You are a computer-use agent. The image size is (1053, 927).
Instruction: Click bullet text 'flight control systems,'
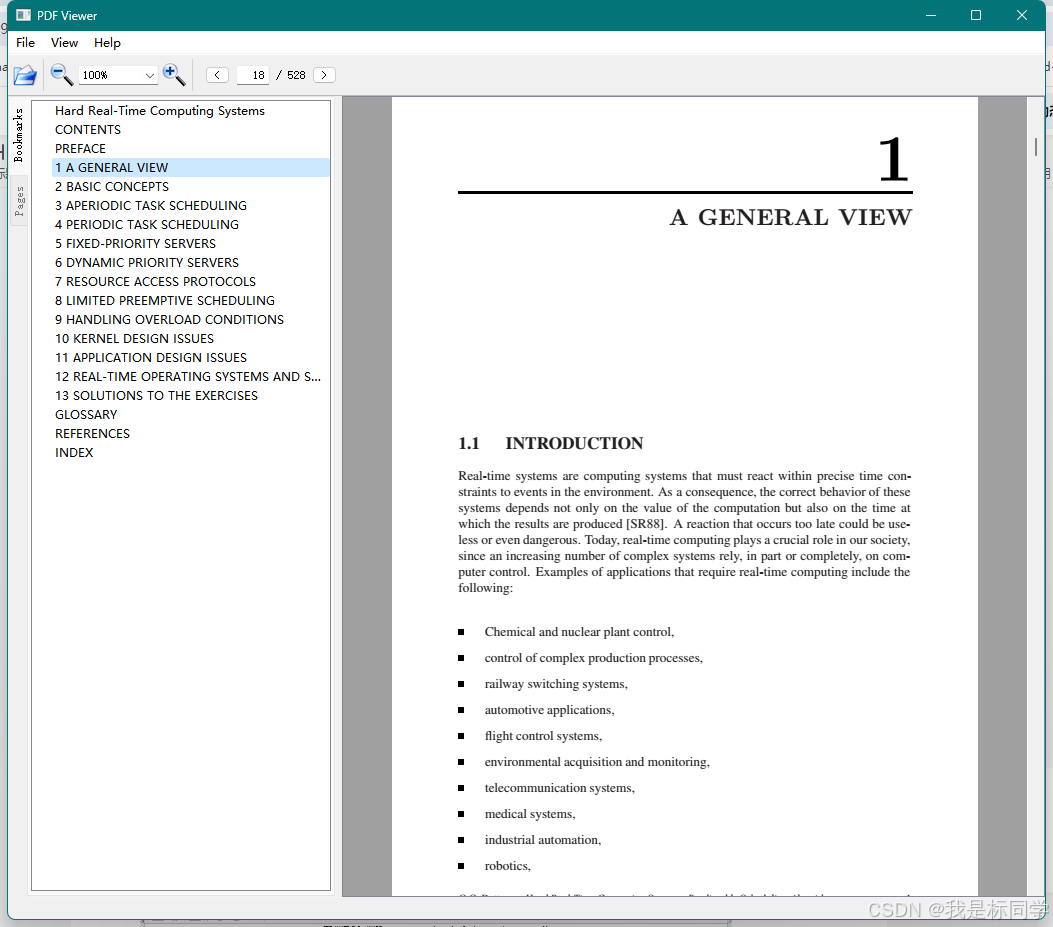(543, 736)
